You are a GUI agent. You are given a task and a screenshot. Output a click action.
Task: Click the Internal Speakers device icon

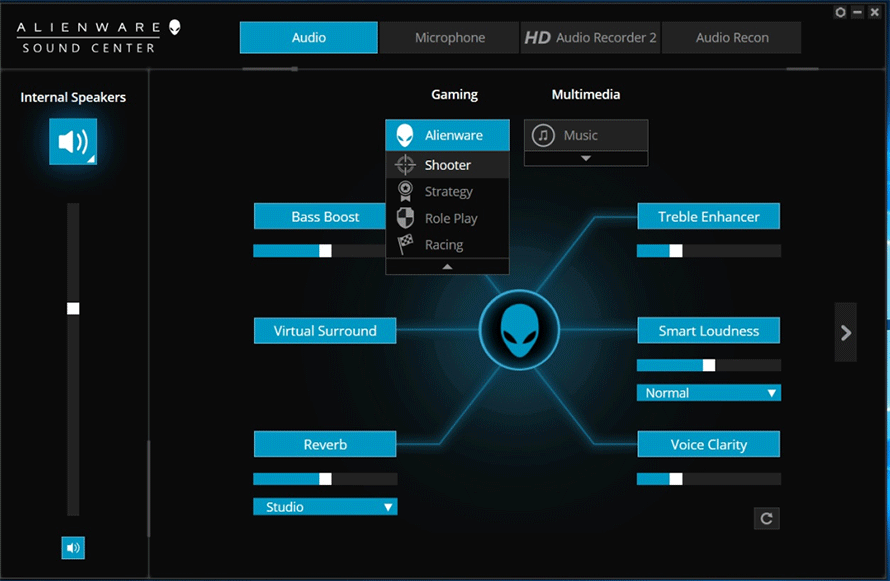pyautogui.click(x=73, y=141)
